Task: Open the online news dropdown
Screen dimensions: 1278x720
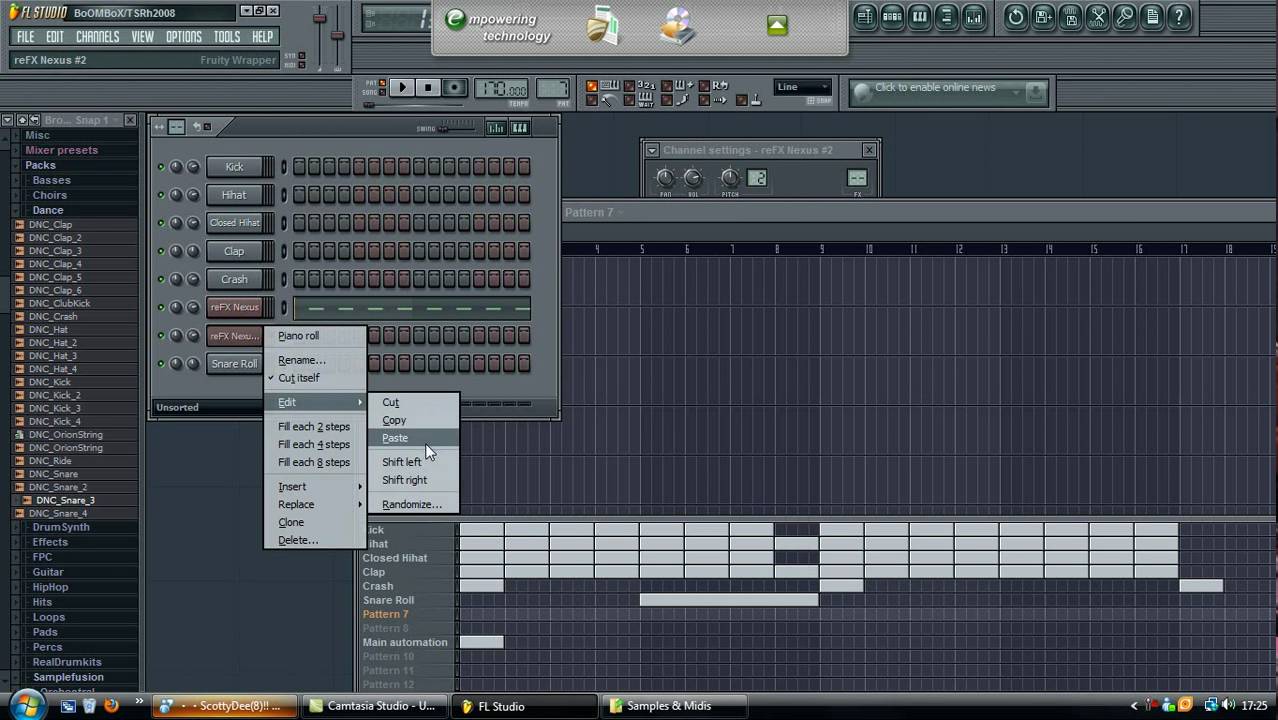Action: 1017,93
